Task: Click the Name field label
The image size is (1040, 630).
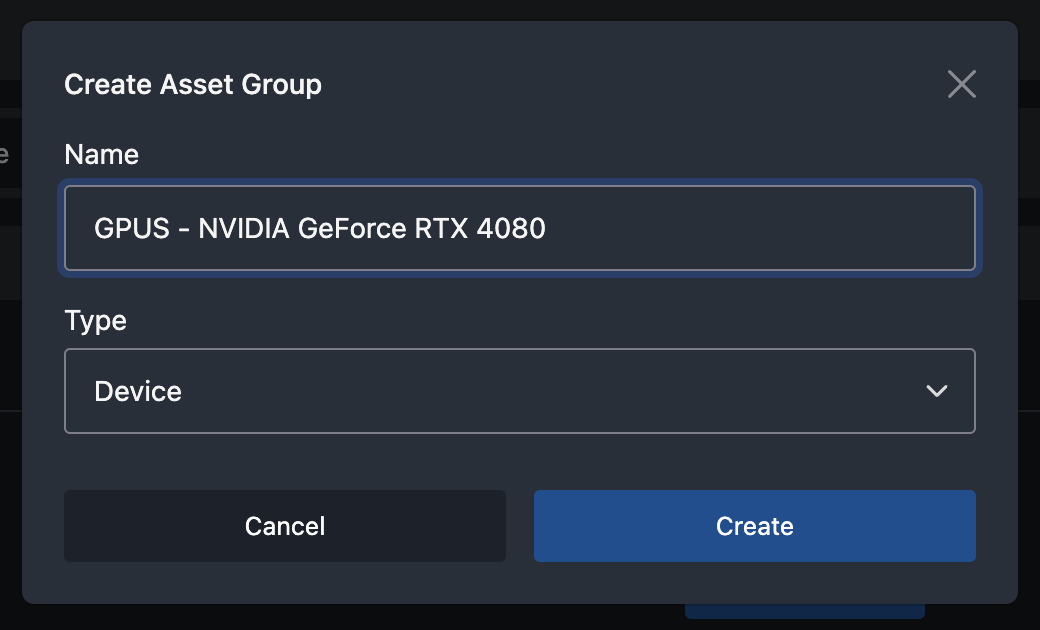Action: click(x=101, y=155)
